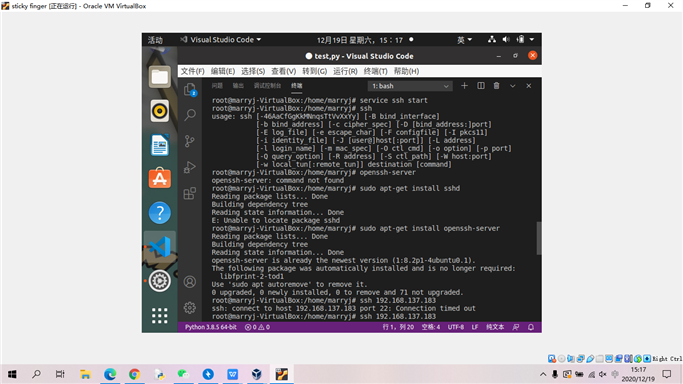Change encoding via UTF-8 status item

pyautogui.click(x=456, y=327)
